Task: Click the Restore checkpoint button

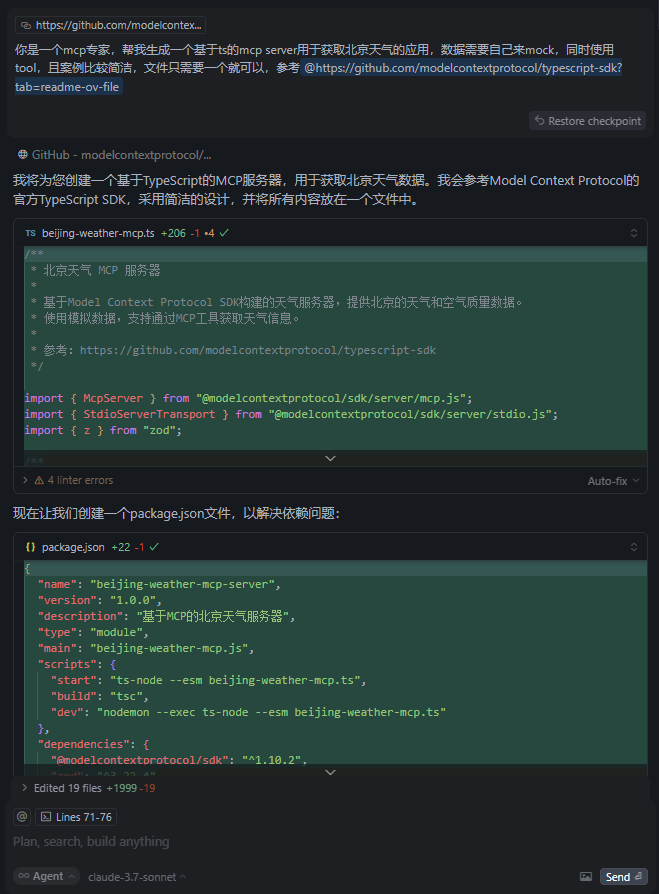Action: coord(587,120)
